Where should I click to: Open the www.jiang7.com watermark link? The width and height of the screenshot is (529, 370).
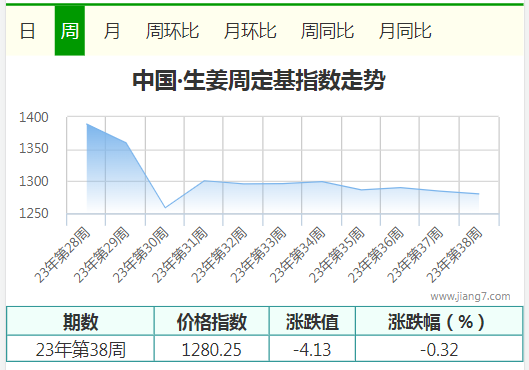click(x=470, y=296)
